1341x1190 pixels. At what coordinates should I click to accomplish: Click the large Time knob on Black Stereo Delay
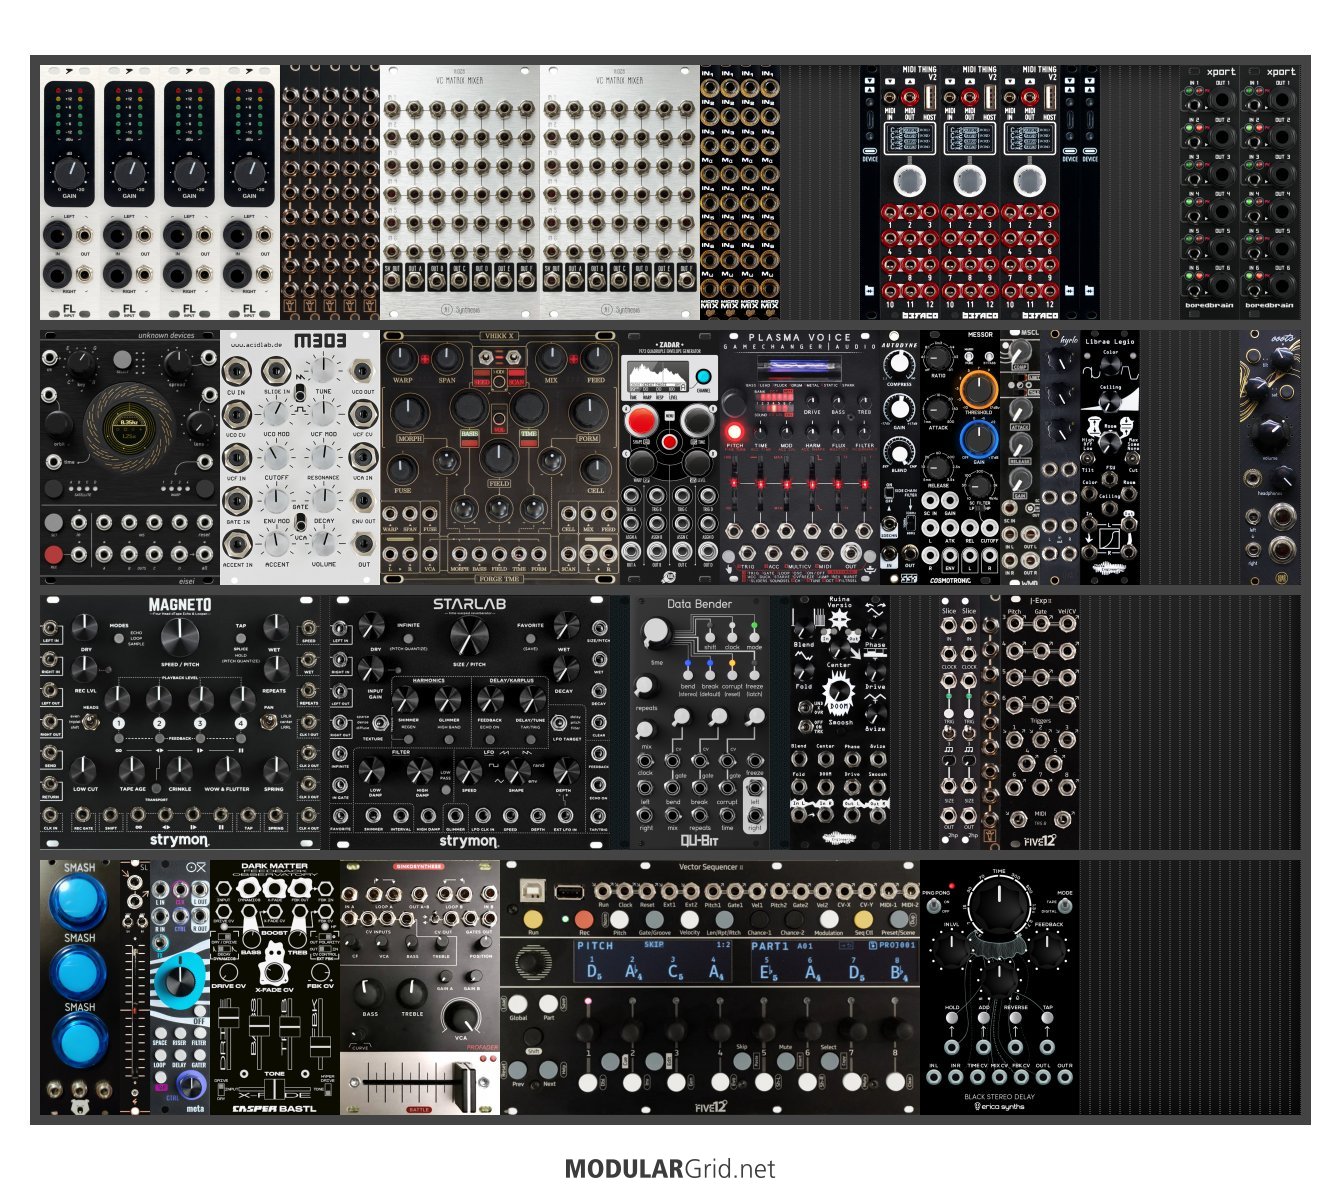(x=999, y=913)
